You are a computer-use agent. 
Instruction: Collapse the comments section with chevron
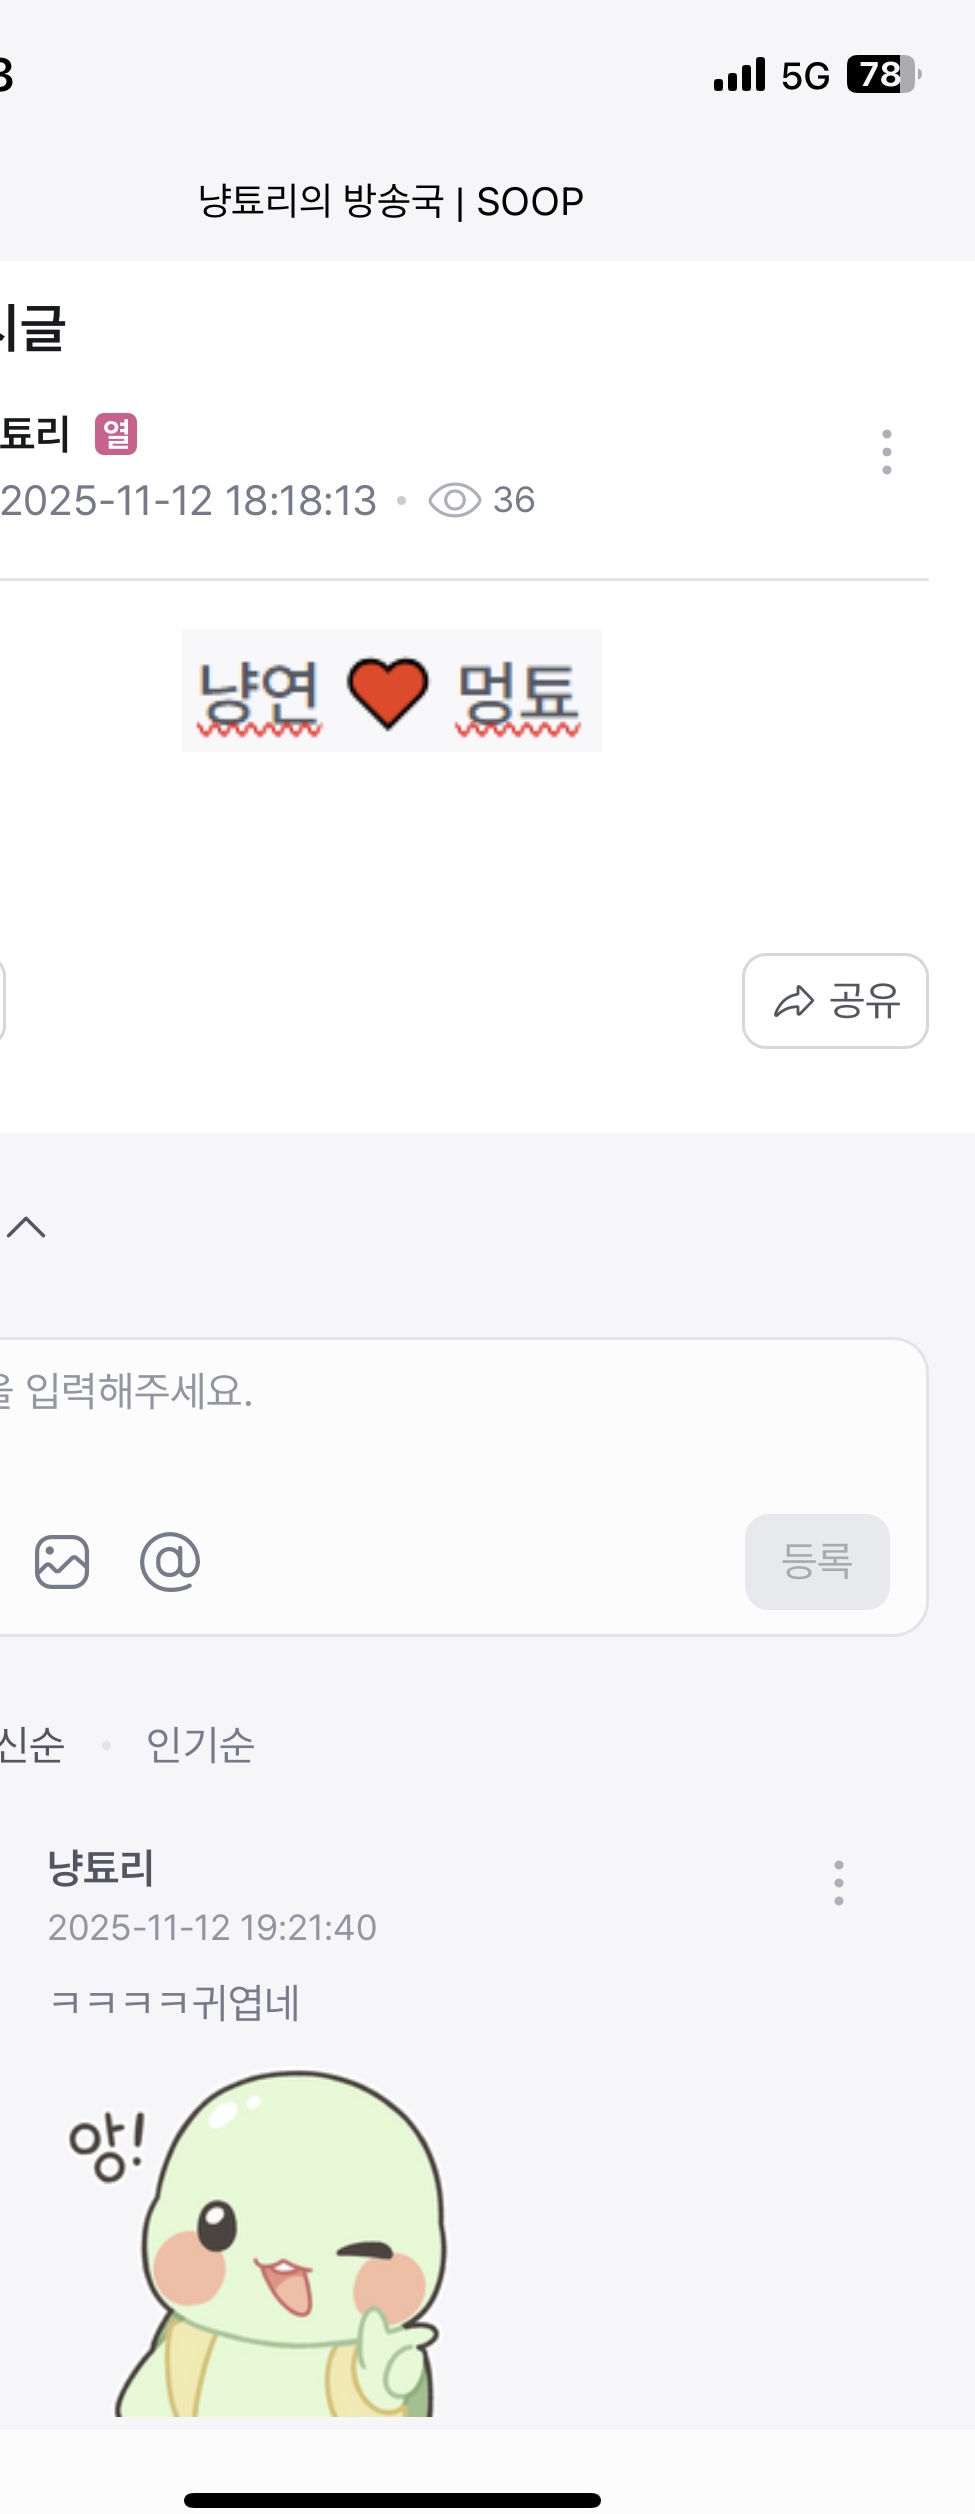(27, 1227)
